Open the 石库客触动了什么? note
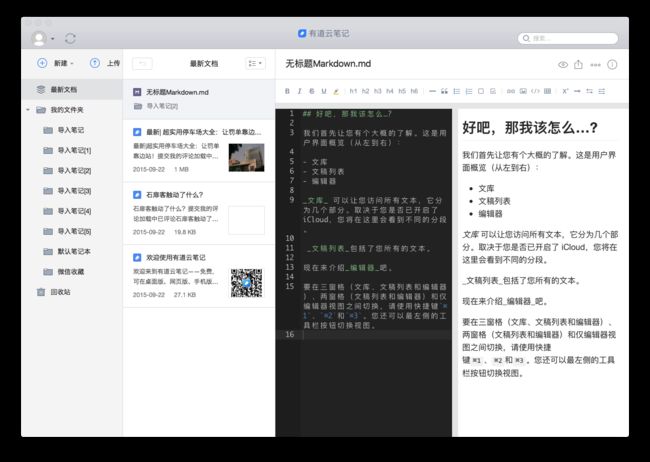The image size is (650, 462). click(x=199, y=213)
